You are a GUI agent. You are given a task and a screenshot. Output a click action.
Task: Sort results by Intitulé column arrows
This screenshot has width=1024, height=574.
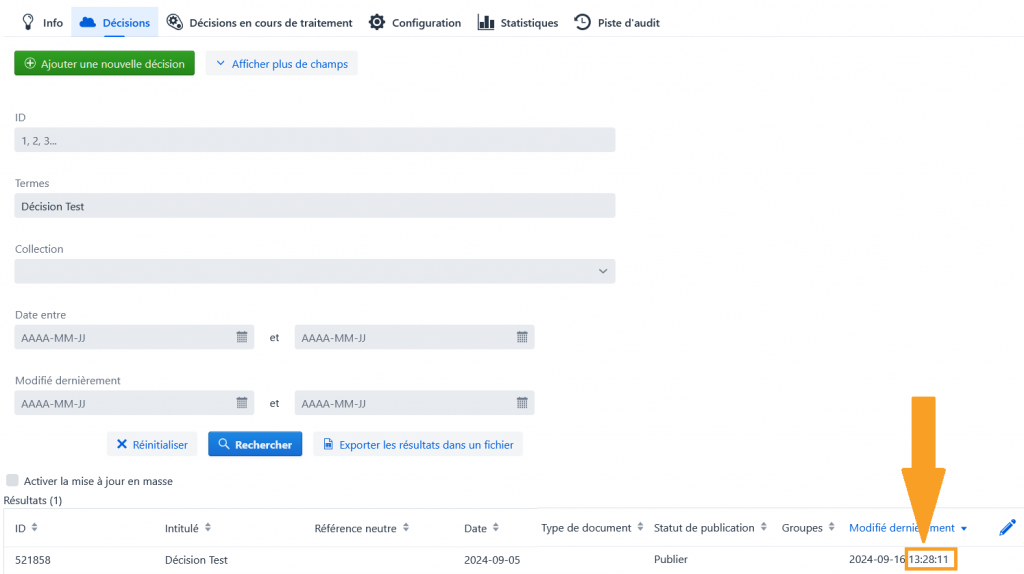tap(208, 528)
